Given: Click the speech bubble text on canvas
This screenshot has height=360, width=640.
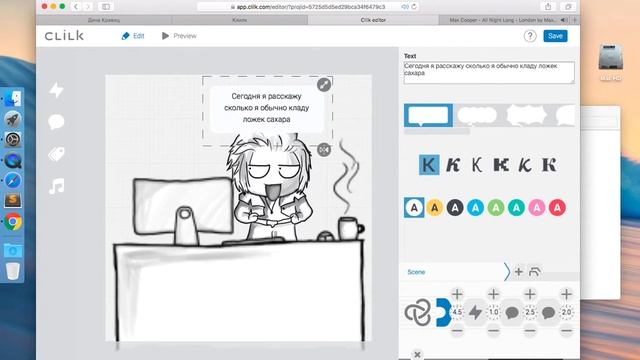Looking at the screenshot, I should click(x=267, y=108).
